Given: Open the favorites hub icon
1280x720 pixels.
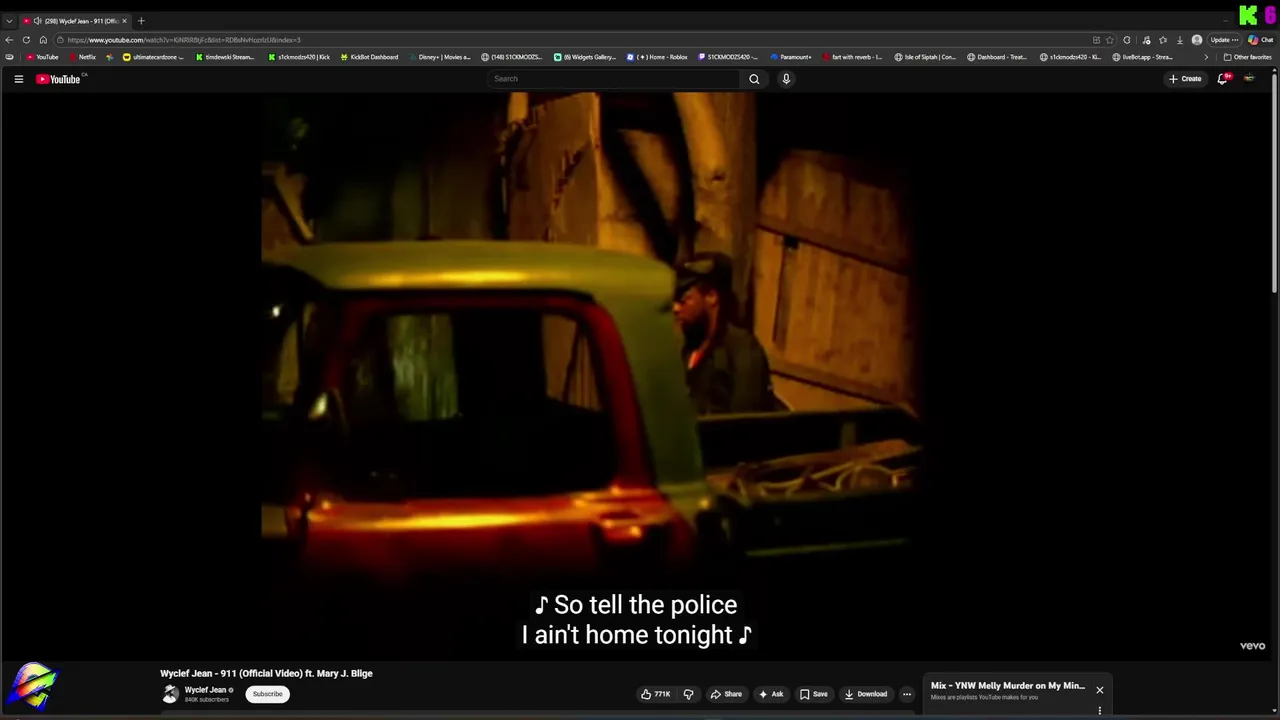Looking at the screenshot, I should [x=1162, y=40].
